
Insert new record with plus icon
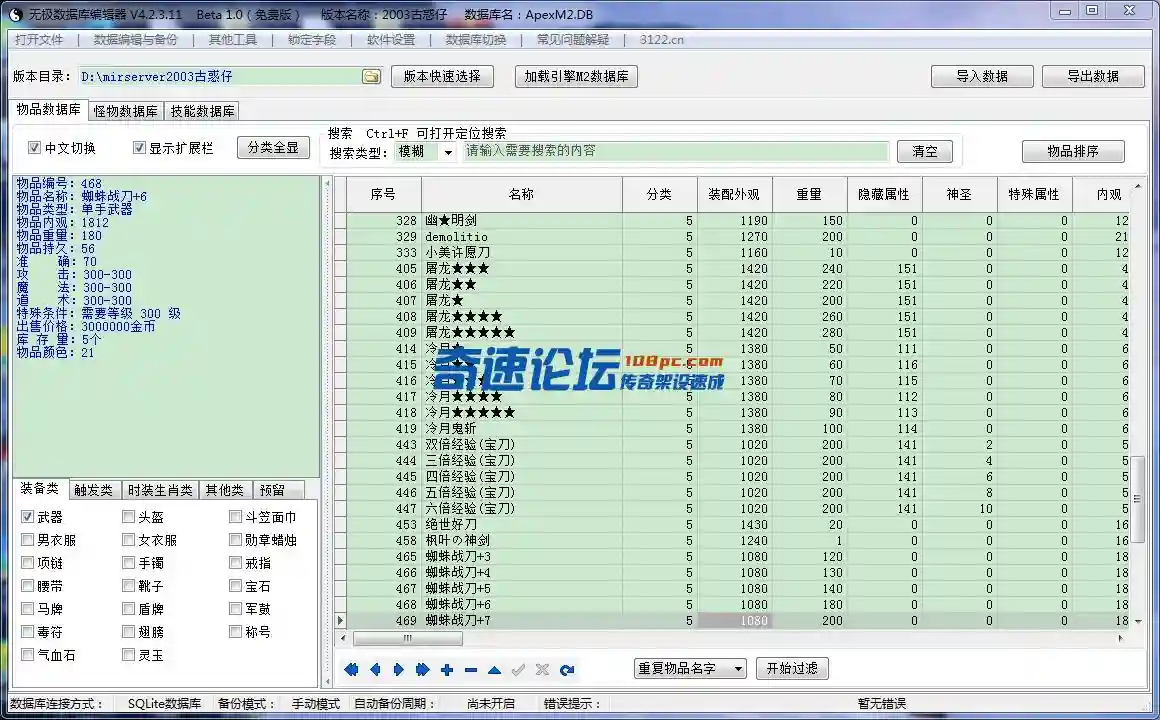[447, 670]
